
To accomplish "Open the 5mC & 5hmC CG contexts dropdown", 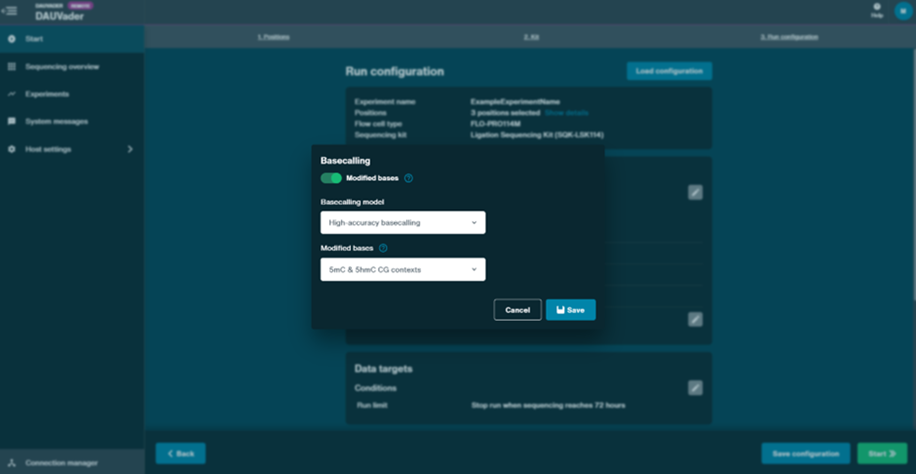I will coord(403,269).
